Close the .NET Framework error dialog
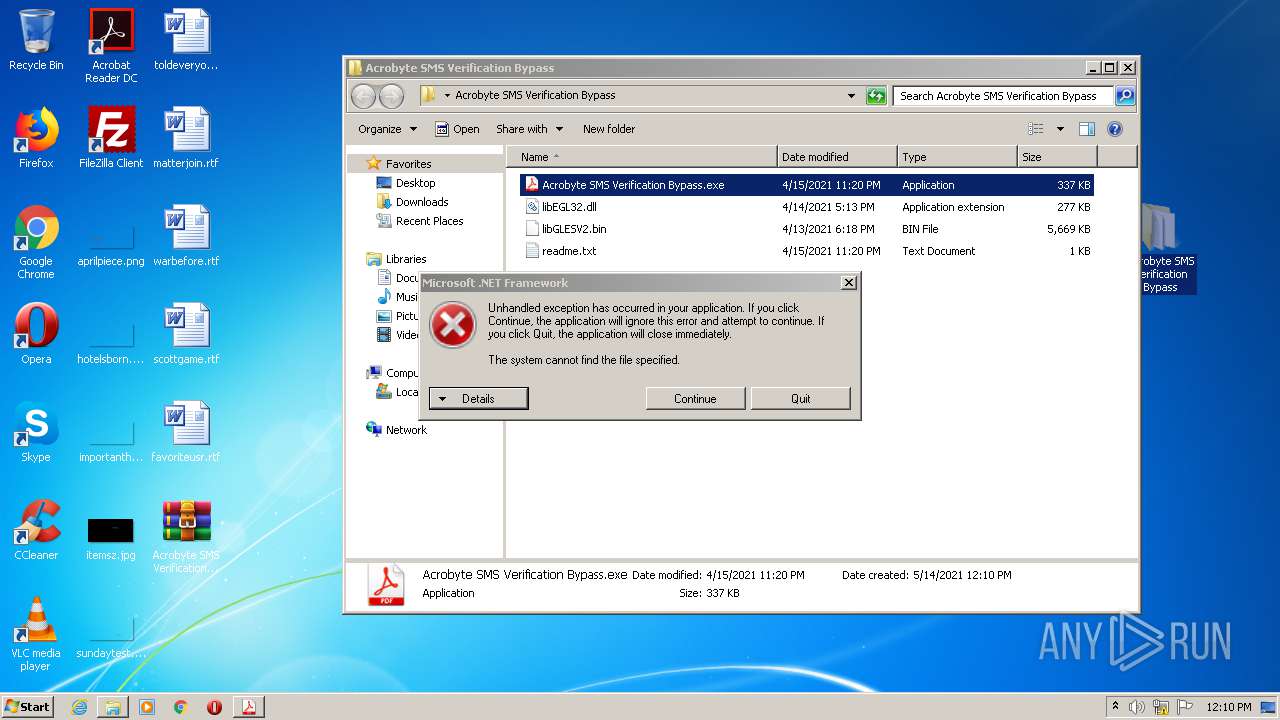Screen dimensions: 1280x720 tap(849, 283)
